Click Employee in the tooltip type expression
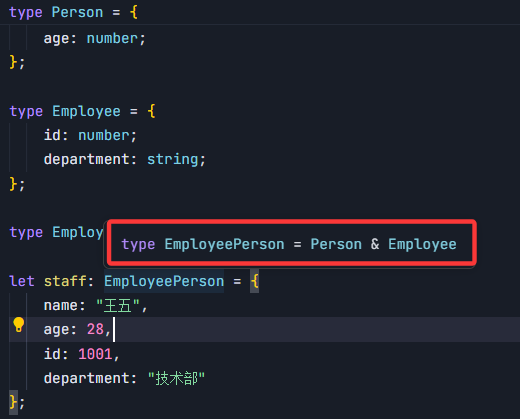This screenshot has width=520, height=419. click(x=422, y=244)
